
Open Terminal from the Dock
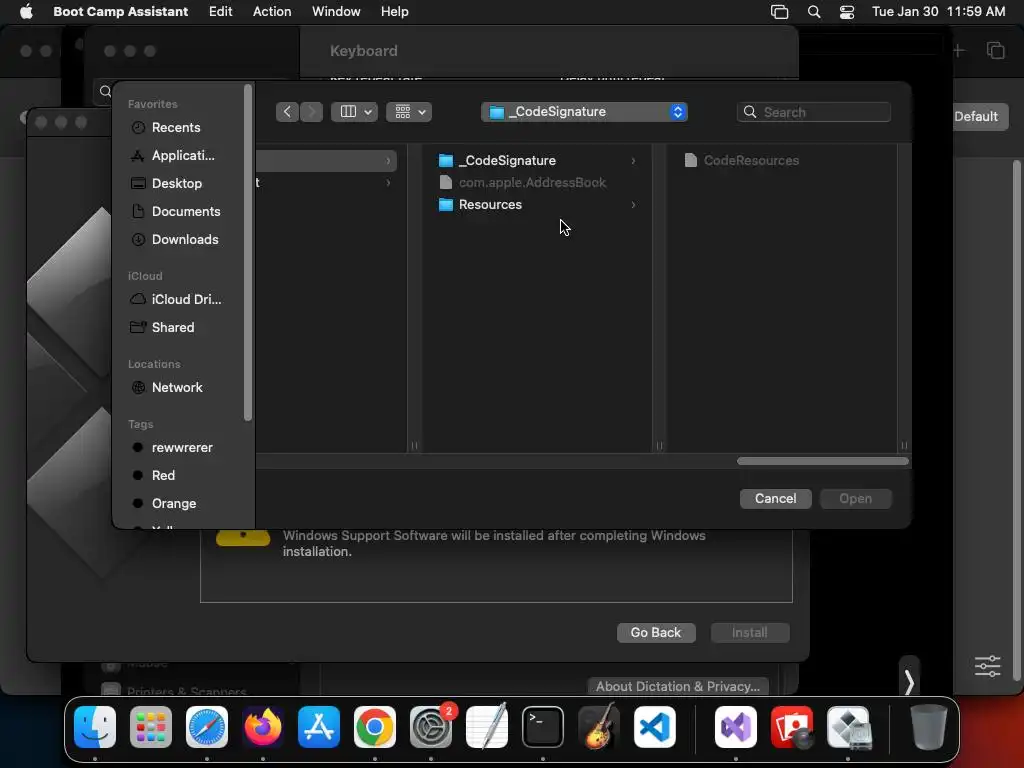pyautogui.click(x=543, y=726)
